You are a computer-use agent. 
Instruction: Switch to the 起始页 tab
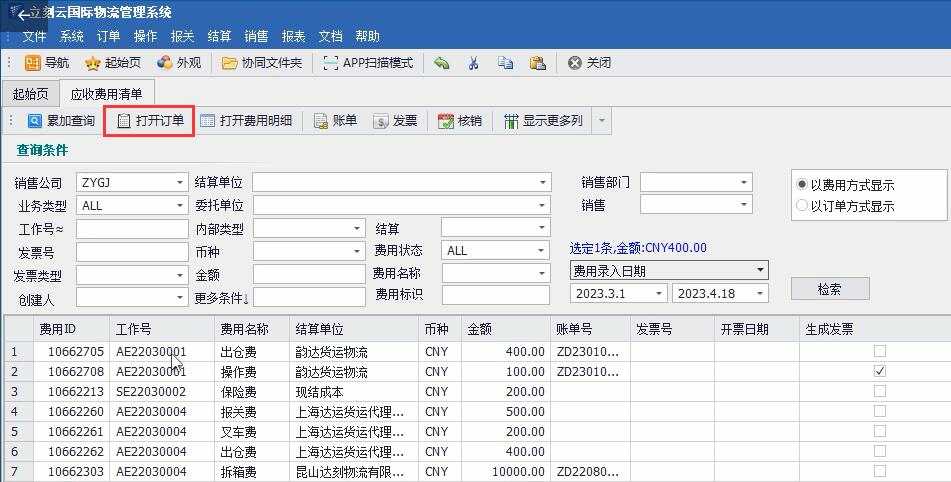click(x=30, y=94)
